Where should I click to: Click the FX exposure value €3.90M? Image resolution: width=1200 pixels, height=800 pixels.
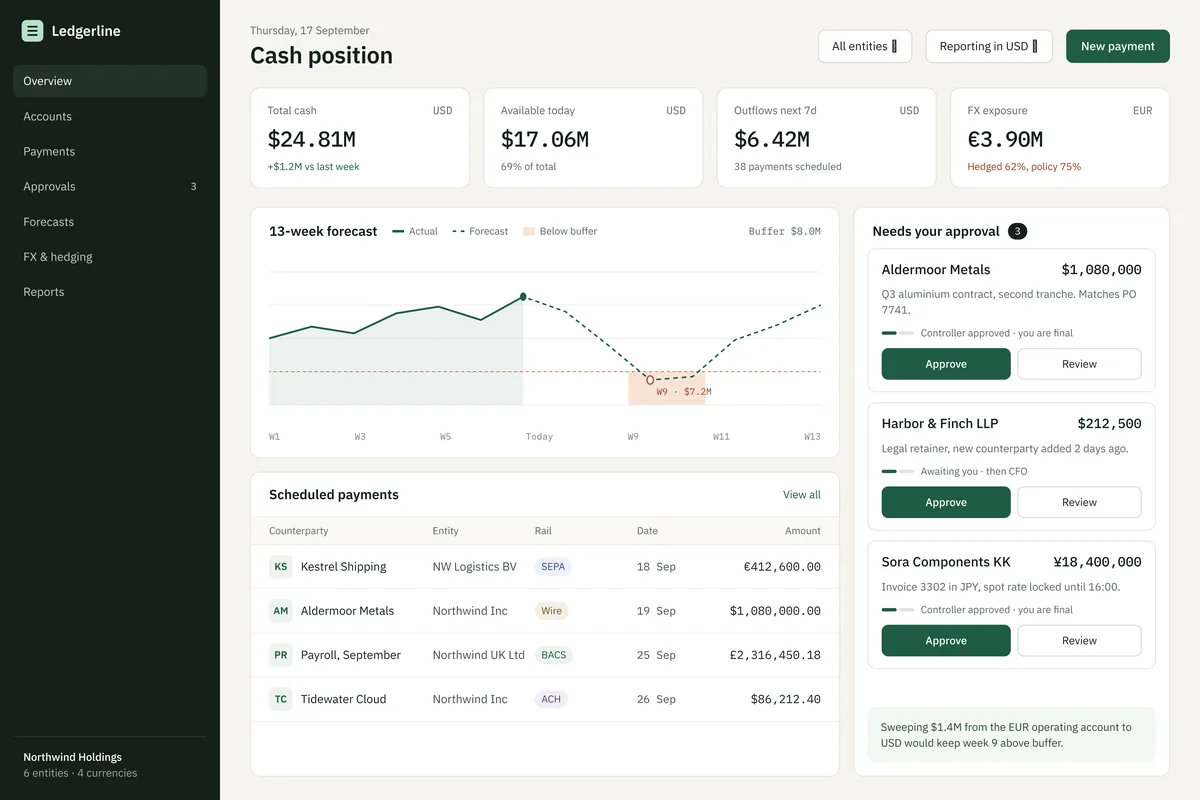tap(1005, 139)
